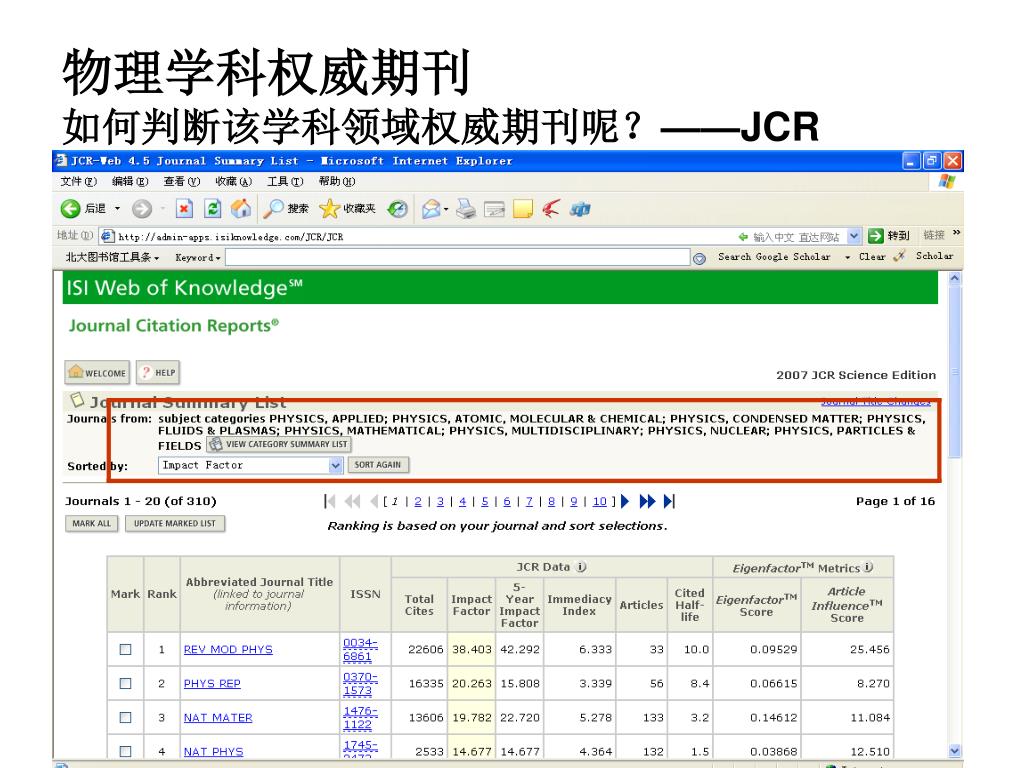Expand the Mail button dropdown arrow
This screenshot has width=1024, height=768.
tap(446, 209)
